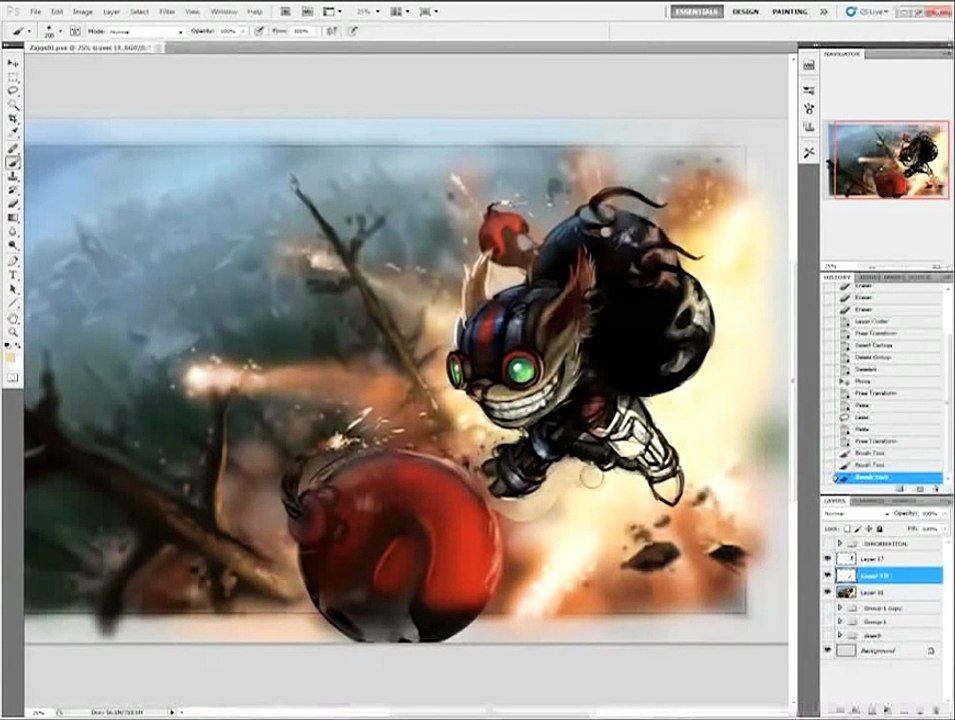Select the Layer 18 thumbnail
Image resolution: width=955 pixels, height=720 pixels.
tap(846, 591)
